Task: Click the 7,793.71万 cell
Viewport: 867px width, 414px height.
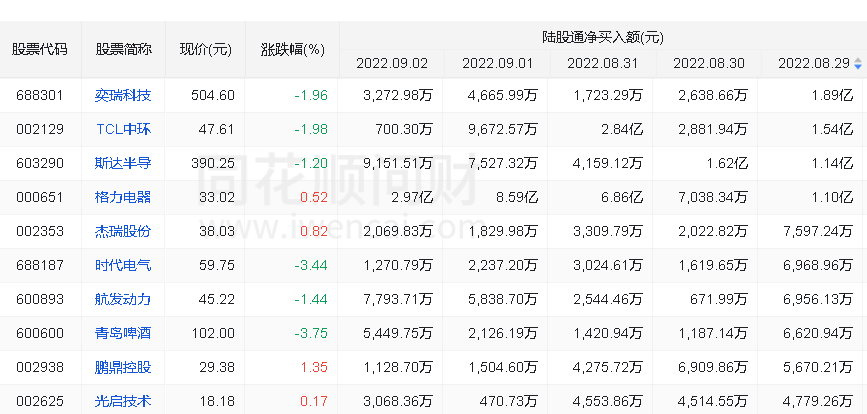Action: (398, 299)
